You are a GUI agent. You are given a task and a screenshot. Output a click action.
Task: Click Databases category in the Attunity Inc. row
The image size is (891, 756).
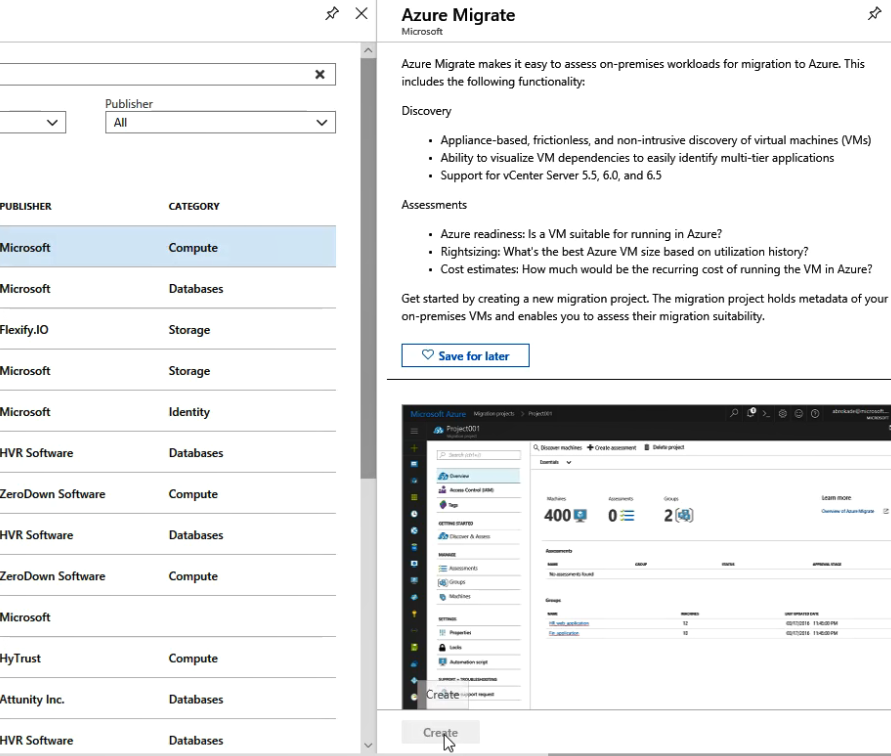pos(196,699)
